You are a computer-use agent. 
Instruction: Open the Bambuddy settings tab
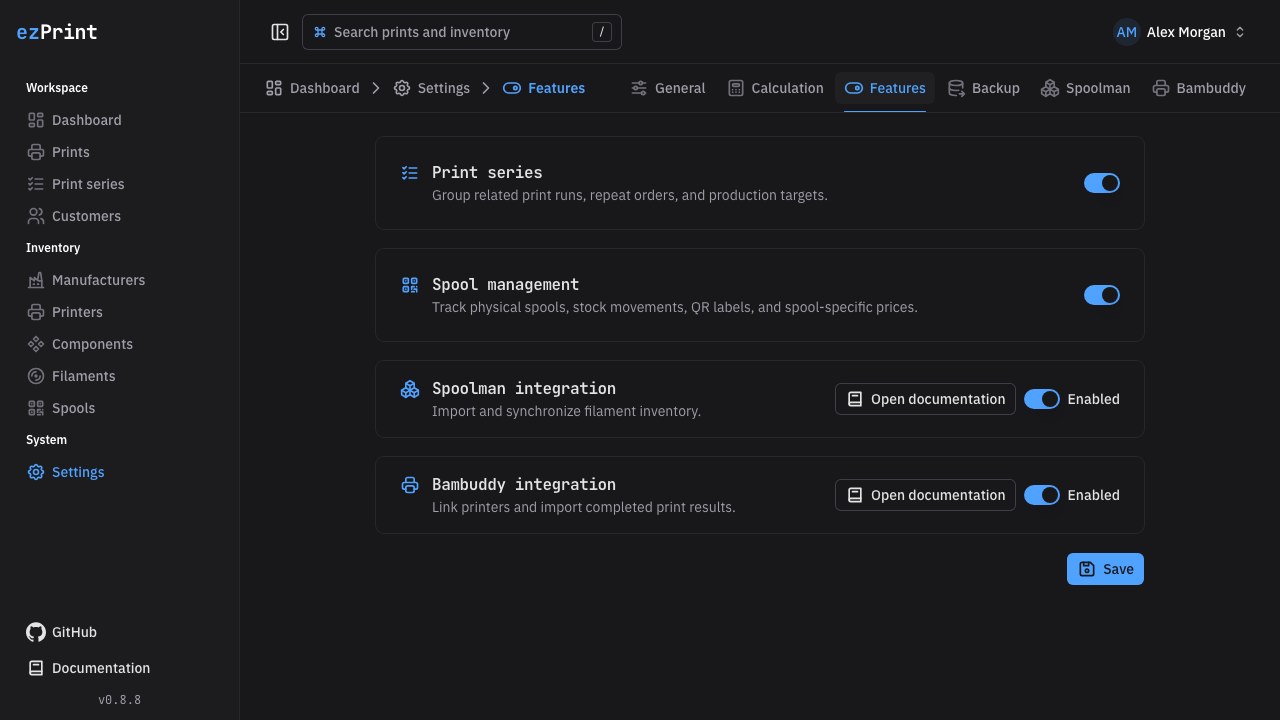(x=1199, y=88)
